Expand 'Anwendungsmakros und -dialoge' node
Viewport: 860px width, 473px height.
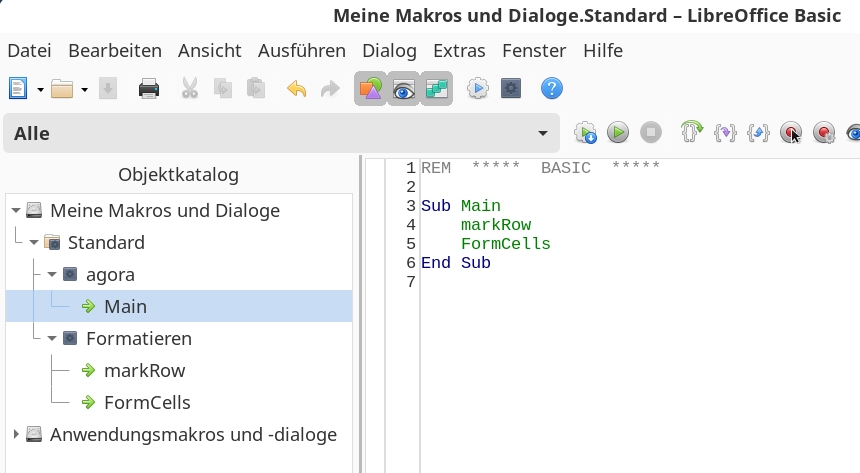(x=16, y=435)
